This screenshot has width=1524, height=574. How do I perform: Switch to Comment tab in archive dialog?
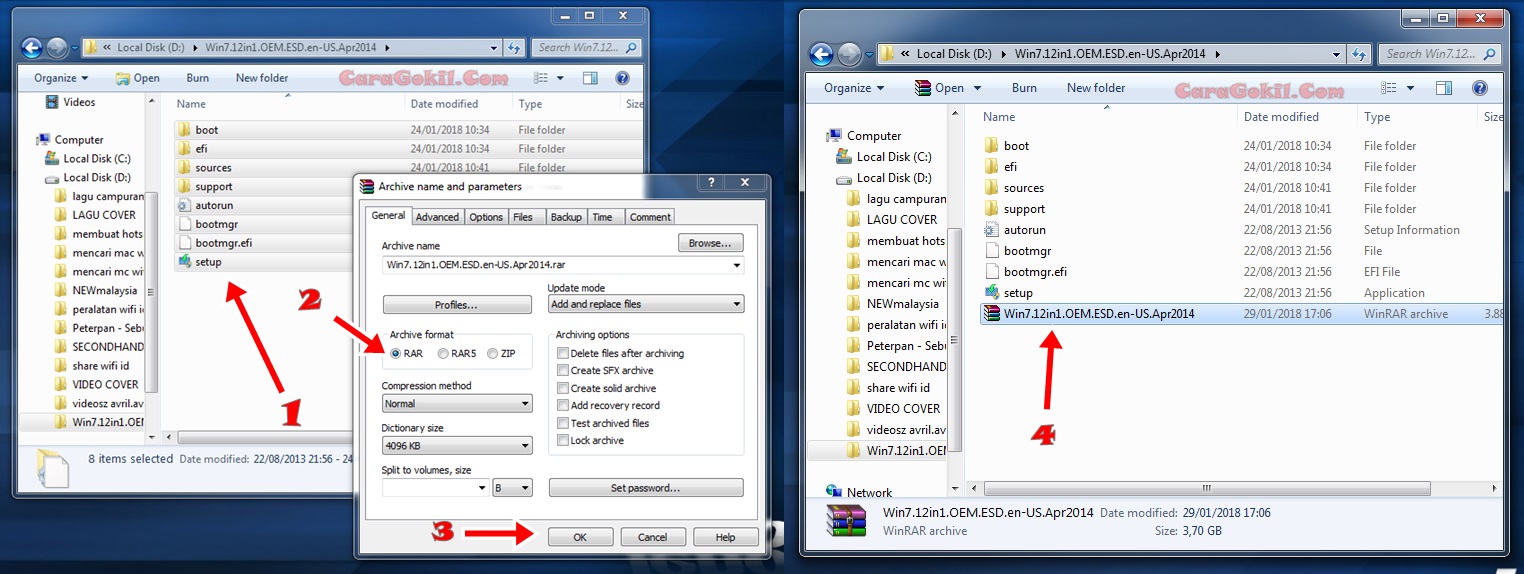point(650,217)
